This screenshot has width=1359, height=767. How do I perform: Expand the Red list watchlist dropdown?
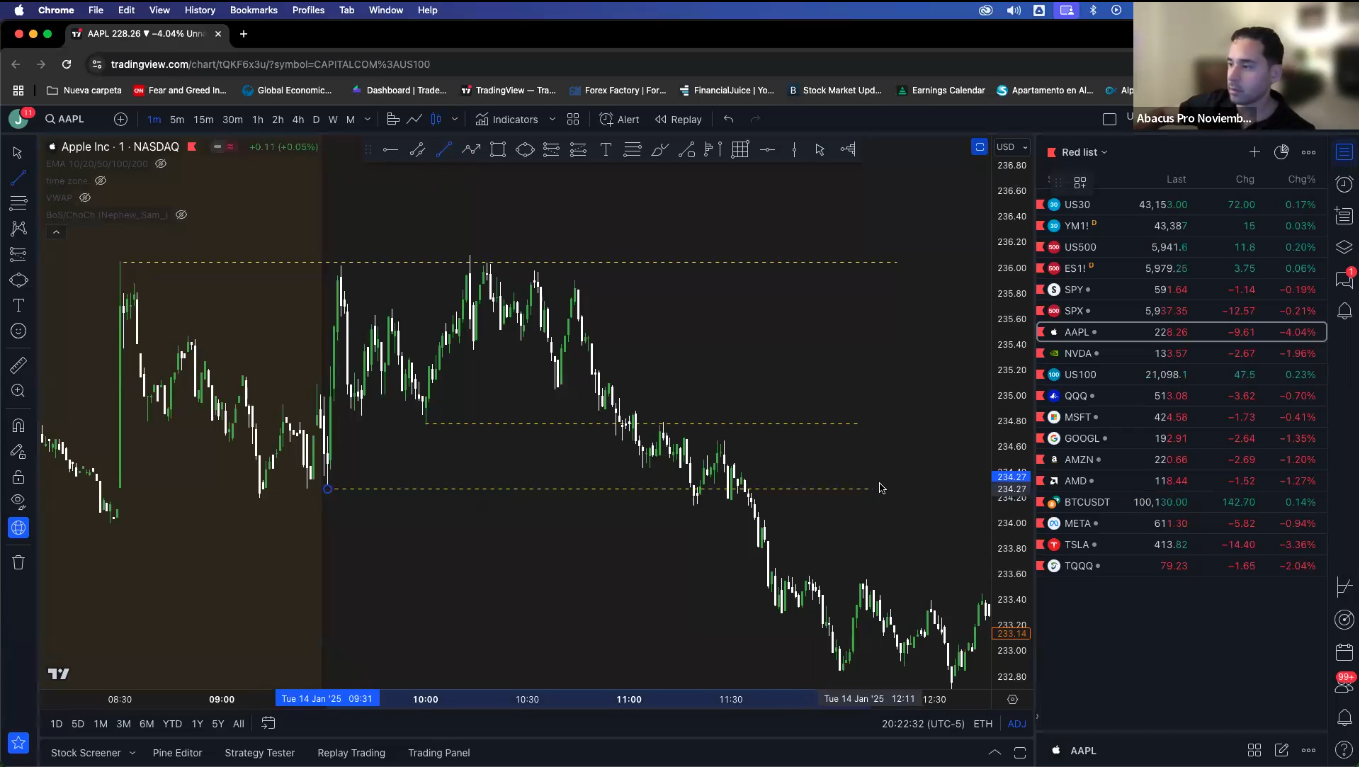coord(1084,152)
